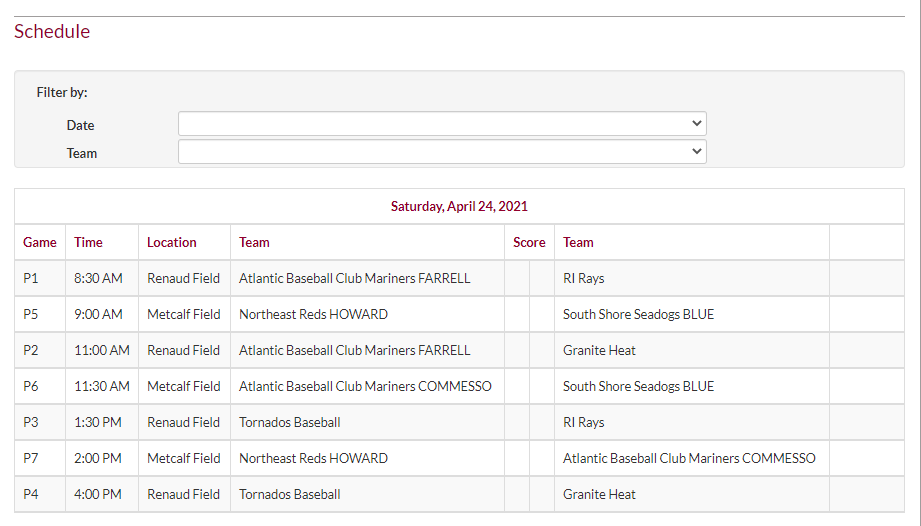This screenshot has width=921, height=526.
Task: Click the Schedule page heading
Action: pos(52,32)
